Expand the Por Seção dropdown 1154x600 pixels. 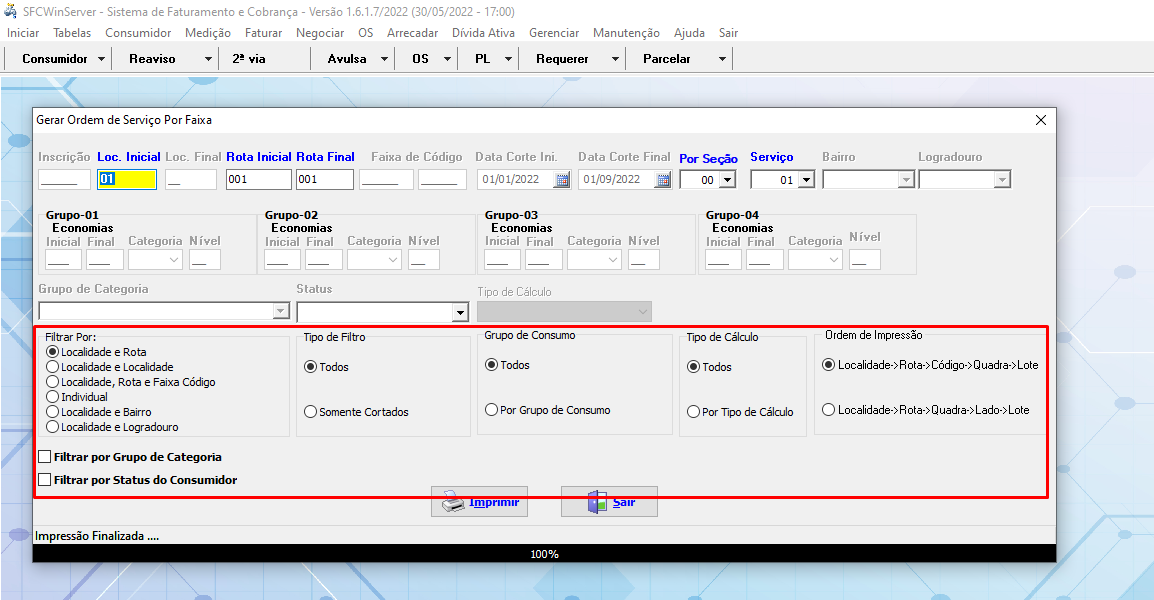(x=726, y=180)
